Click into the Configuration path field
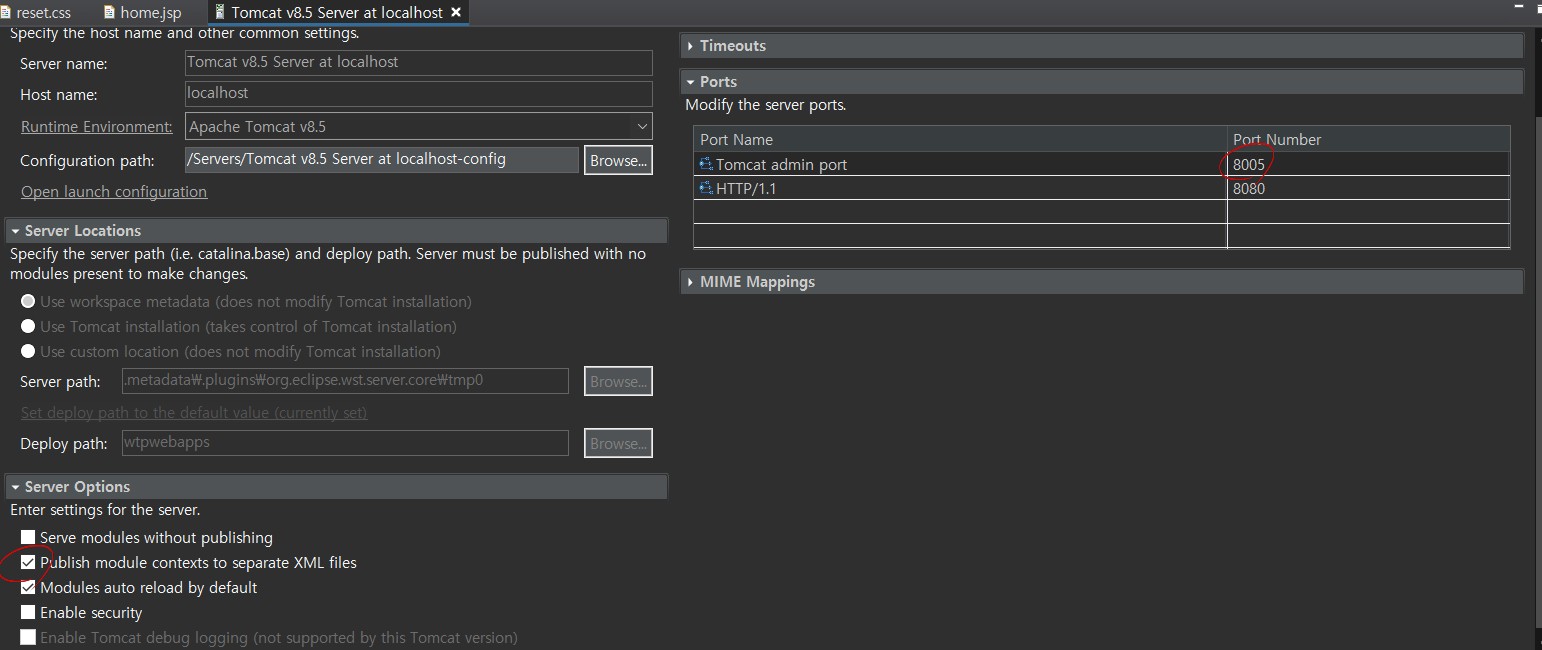The image size is (1542, 650). pyautogui.click(x=381, y=159)
